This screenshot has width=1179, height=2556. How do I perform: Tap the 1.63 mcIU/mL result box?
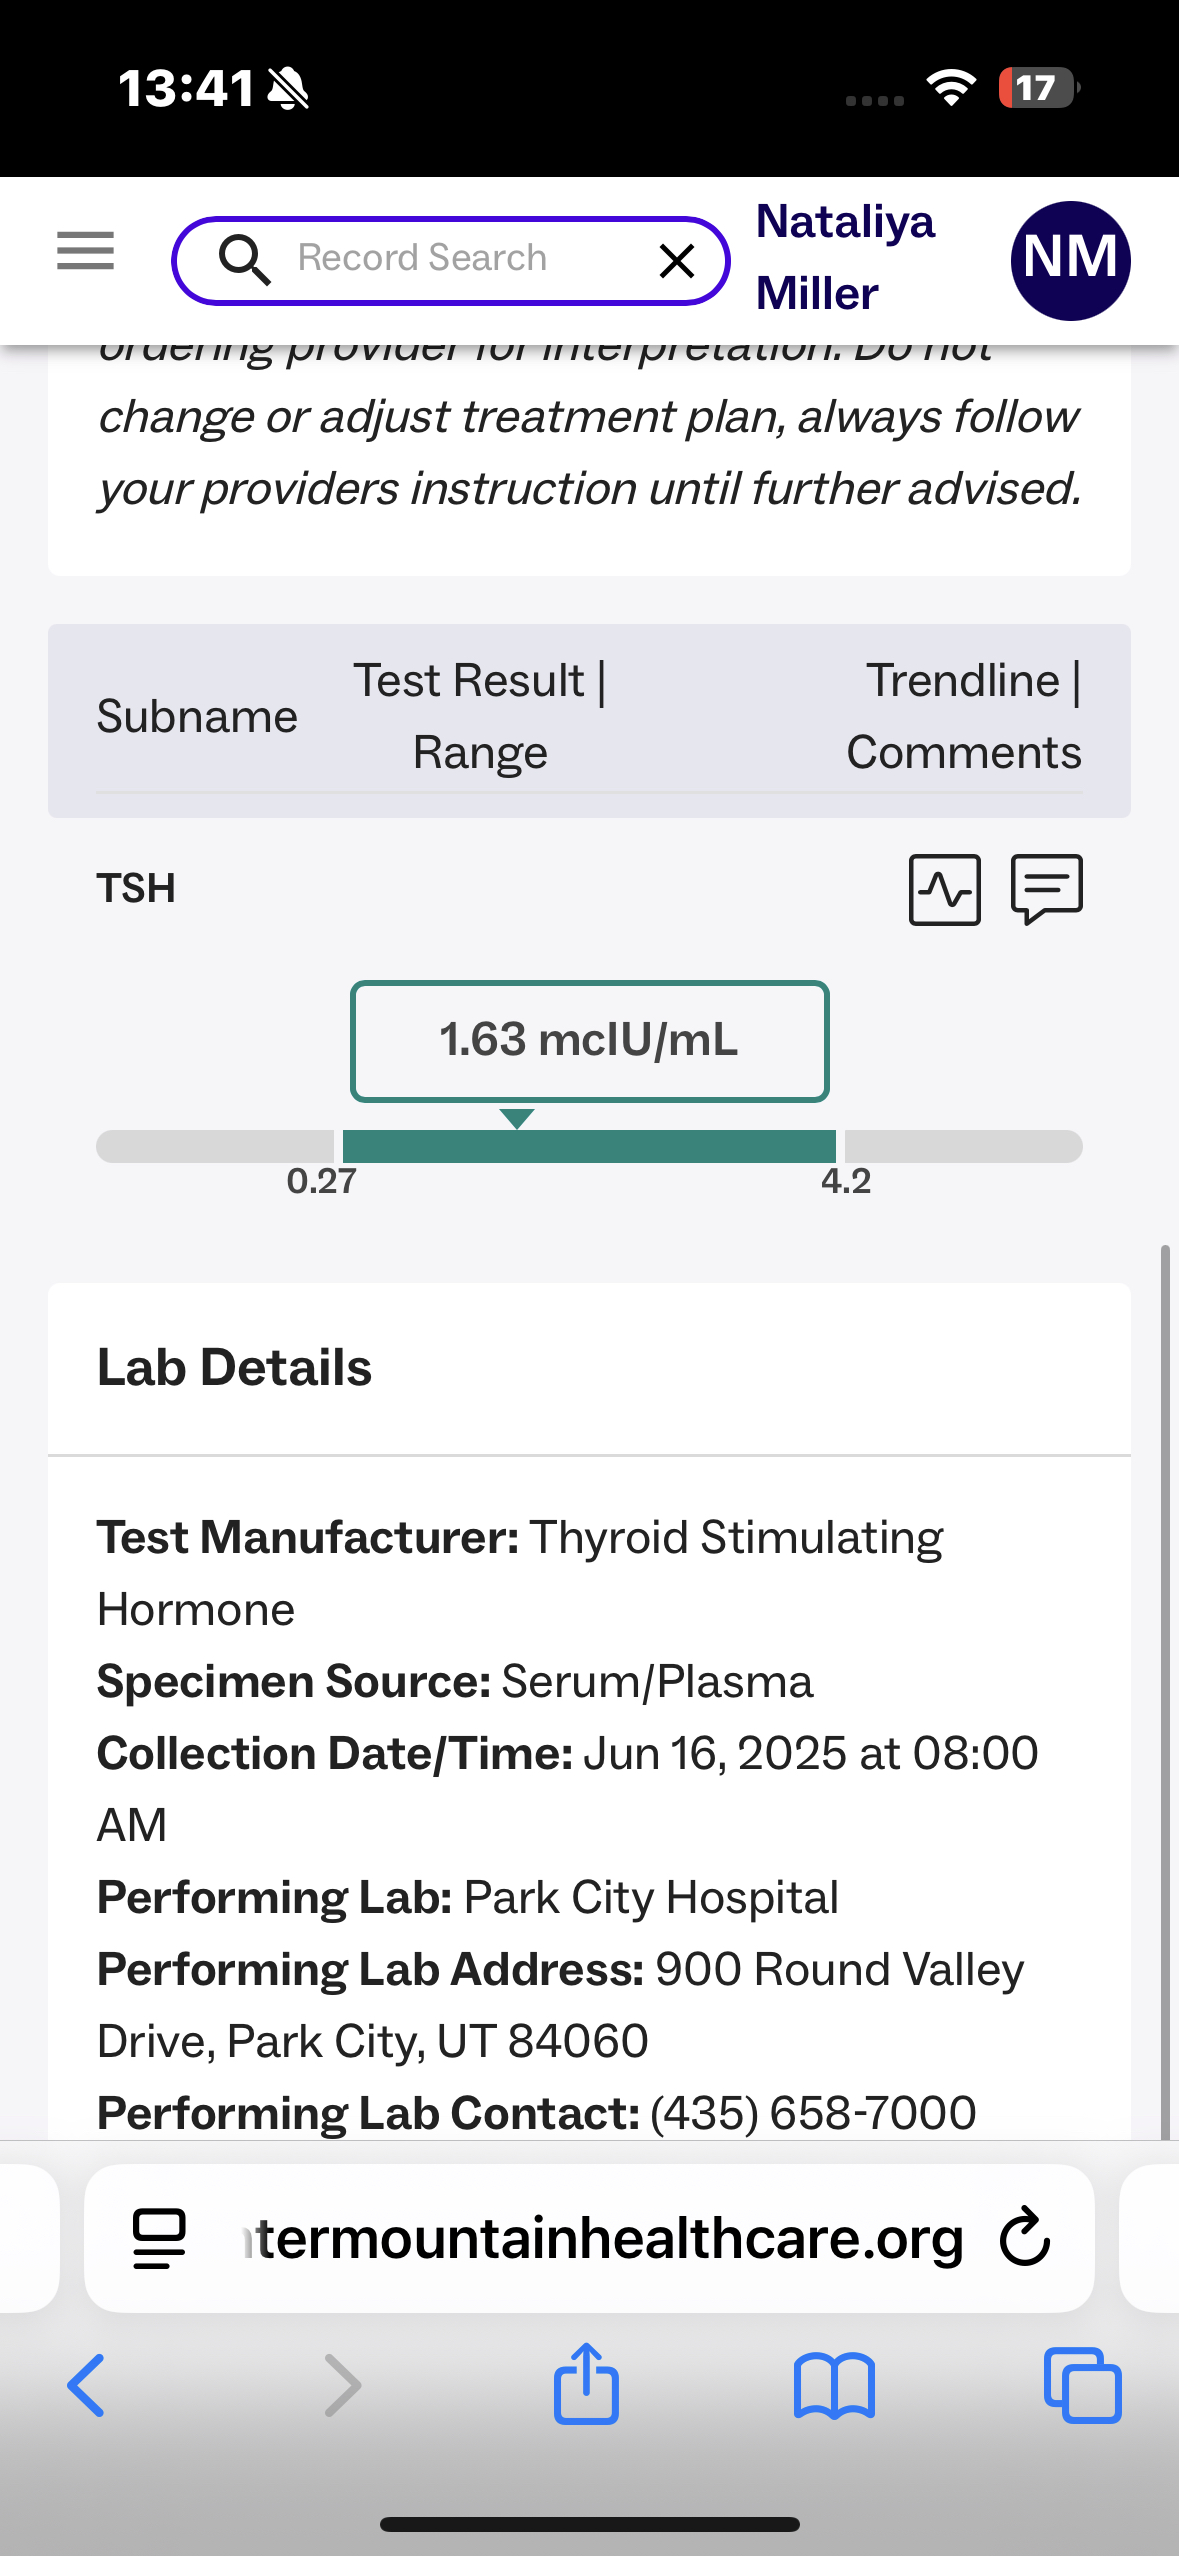[589, 1041]
